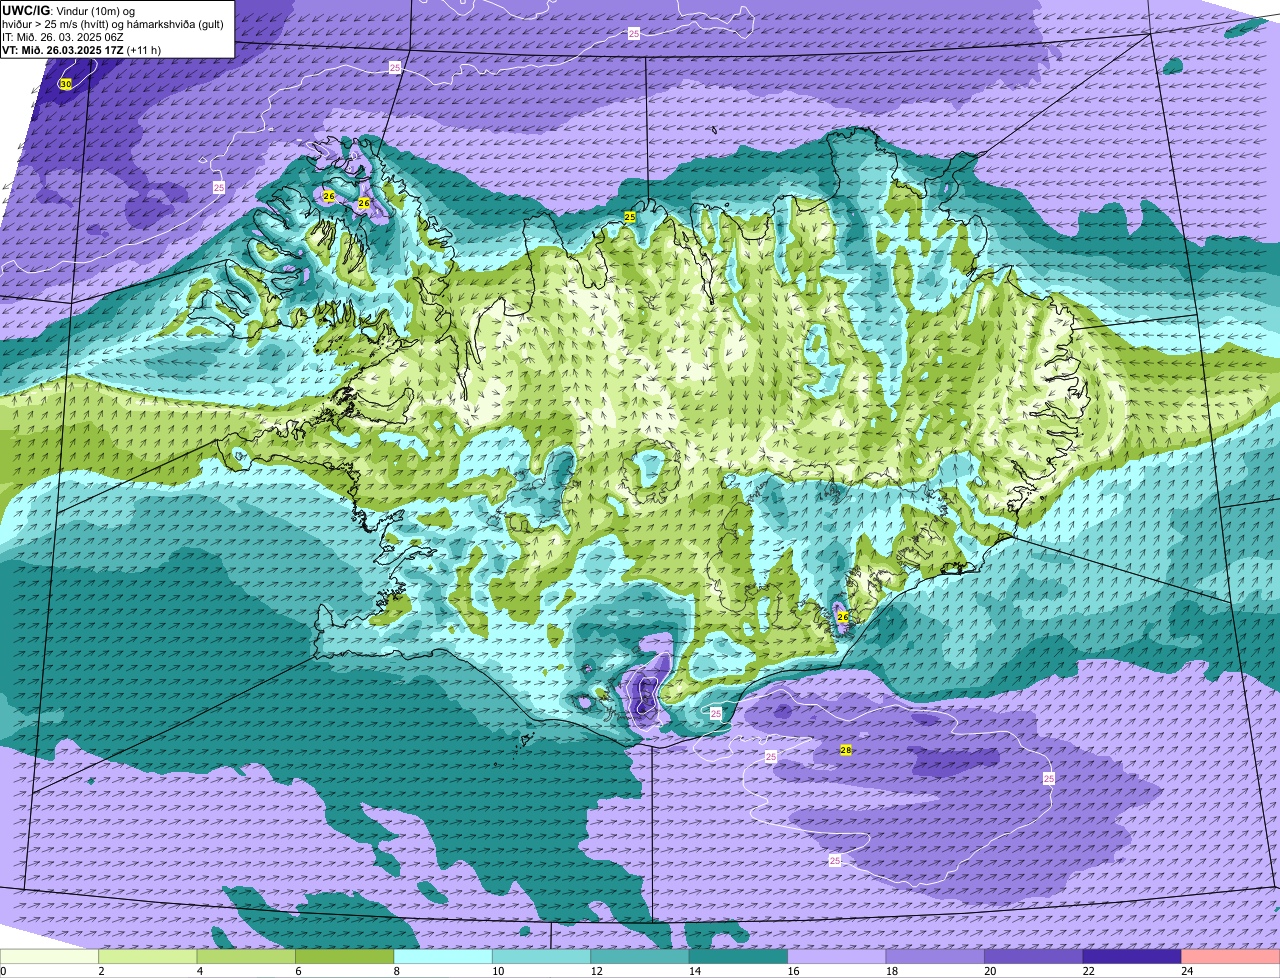Click the yellow '25' gust marker on the coast
Image resolution: width=1280 pixels, height=978 pixels.
point(630,217)
